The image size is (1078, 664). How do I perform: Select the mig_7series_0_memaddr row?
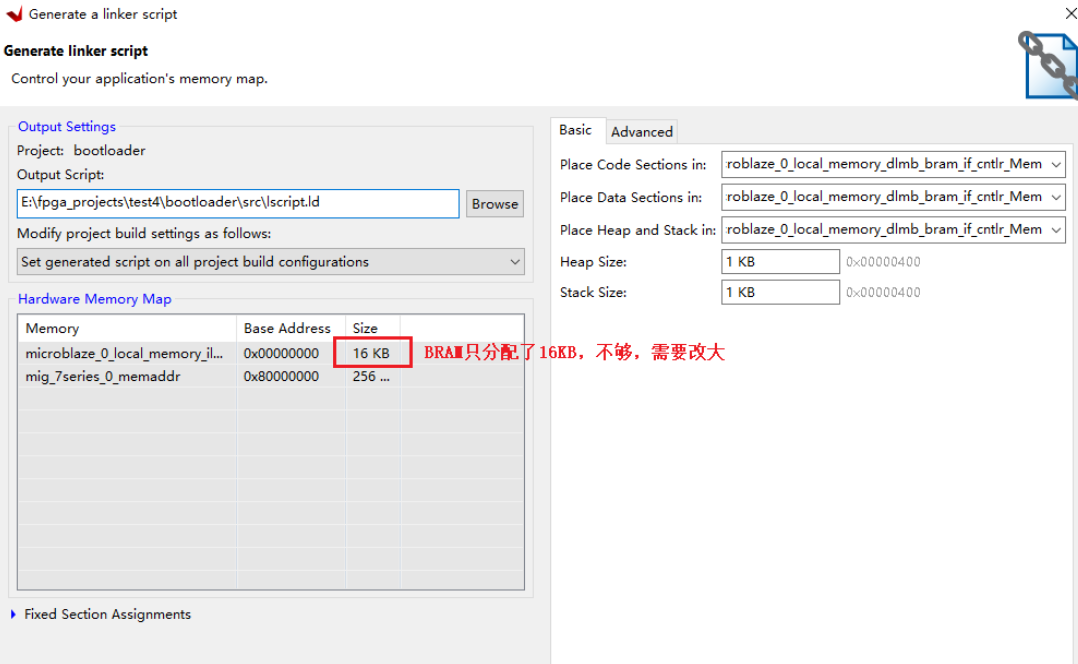pyautogui.click(x=126, y=376)
